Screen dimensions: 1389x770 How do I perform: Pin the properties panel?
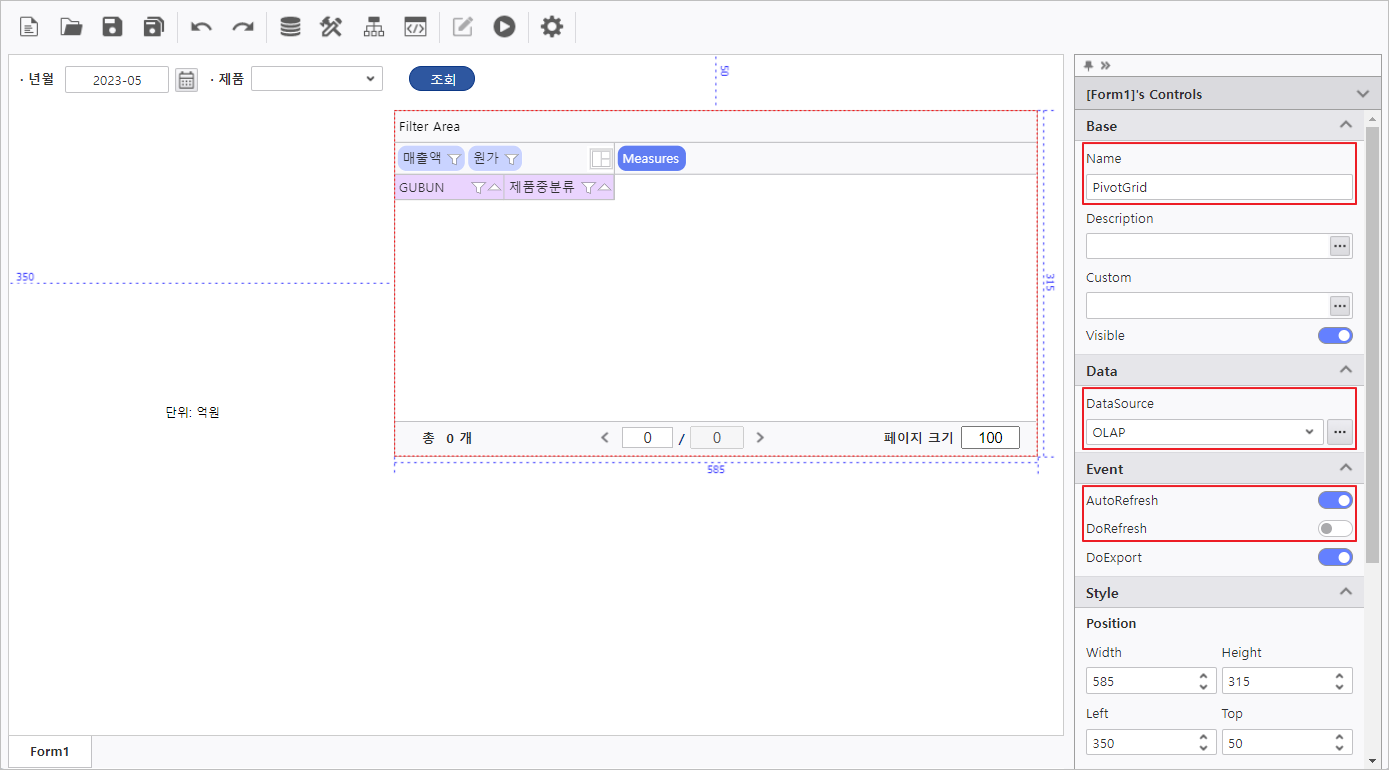(1089, 65)
